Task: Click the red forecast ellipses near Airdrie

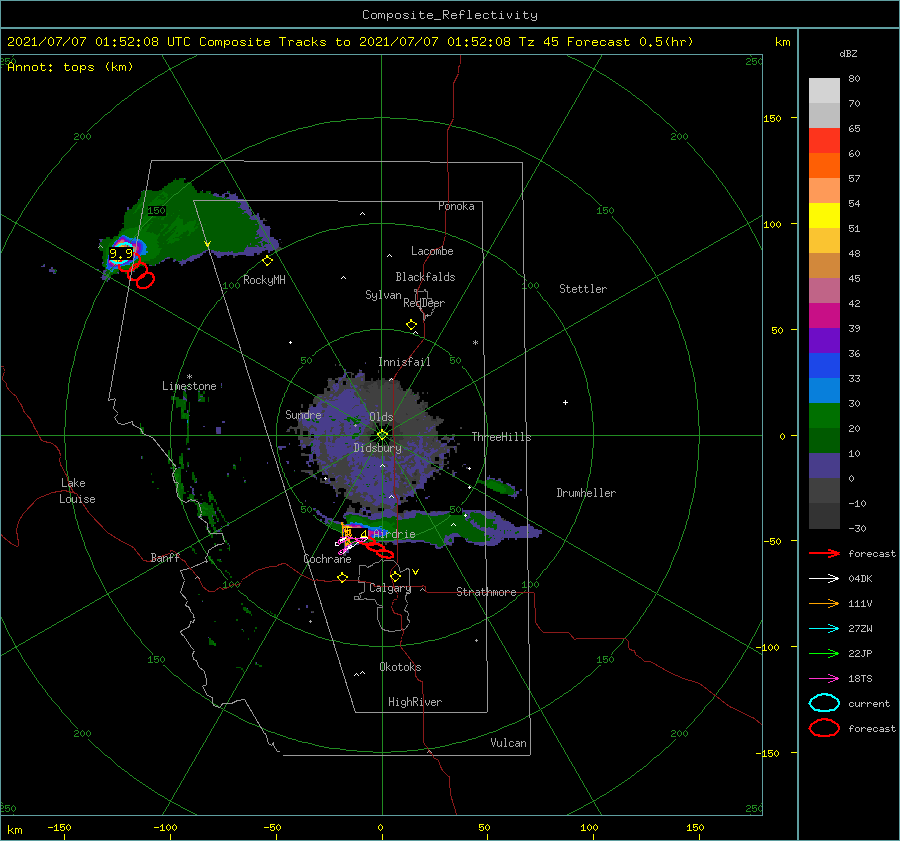Action: (379, 548)
